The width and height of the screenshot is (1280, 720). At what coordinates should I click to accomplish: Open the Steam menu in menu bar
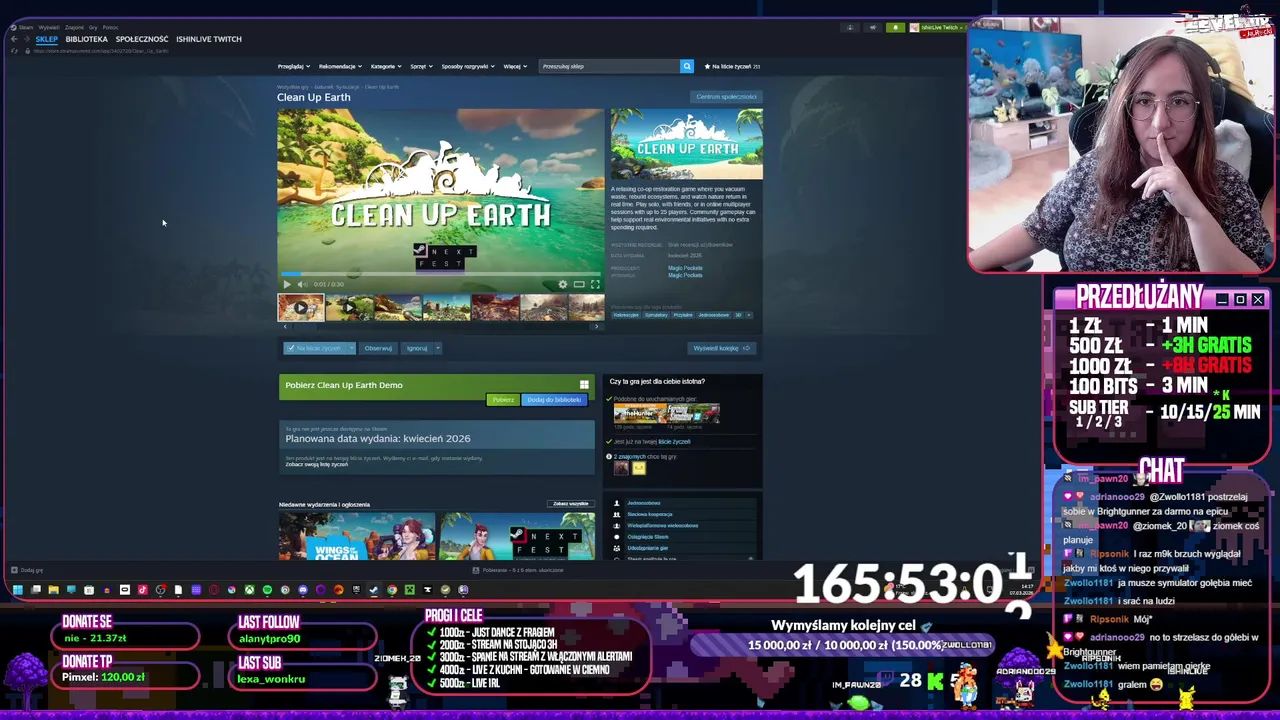25,27
